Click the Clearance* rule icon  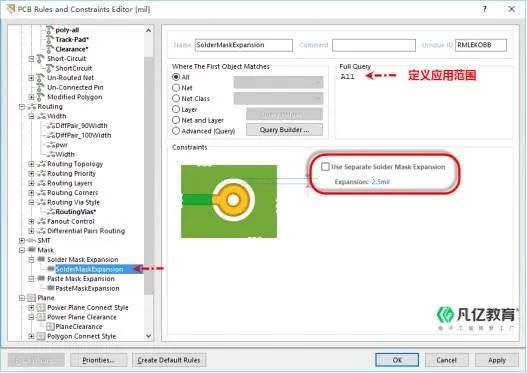click(50, 49)
